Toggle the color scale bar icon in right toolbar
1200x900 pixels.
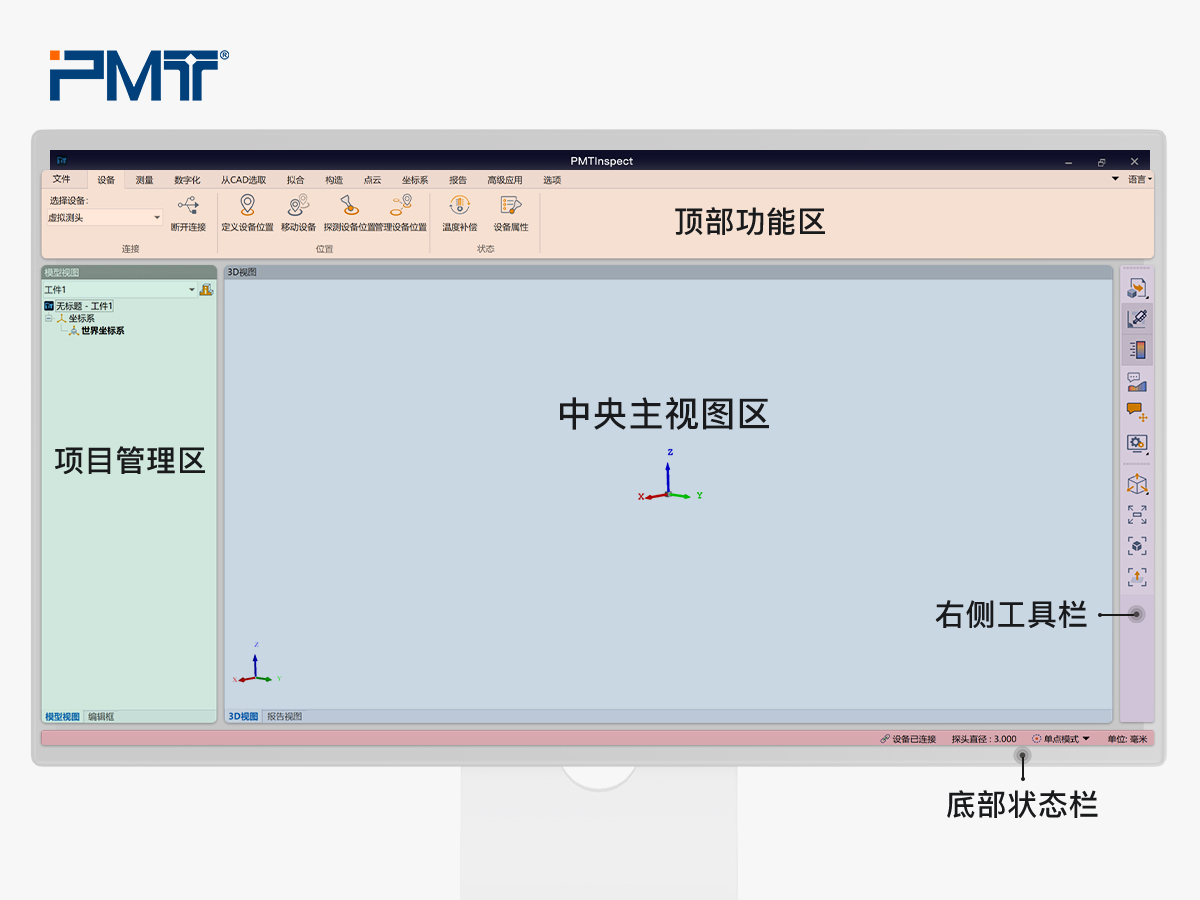click(x=1137, y=350)
